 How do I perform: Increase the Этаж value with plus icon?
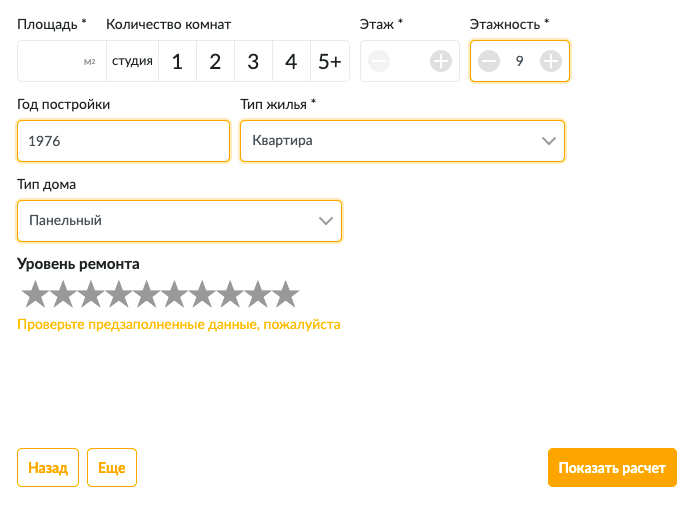[x=441, y=62]
